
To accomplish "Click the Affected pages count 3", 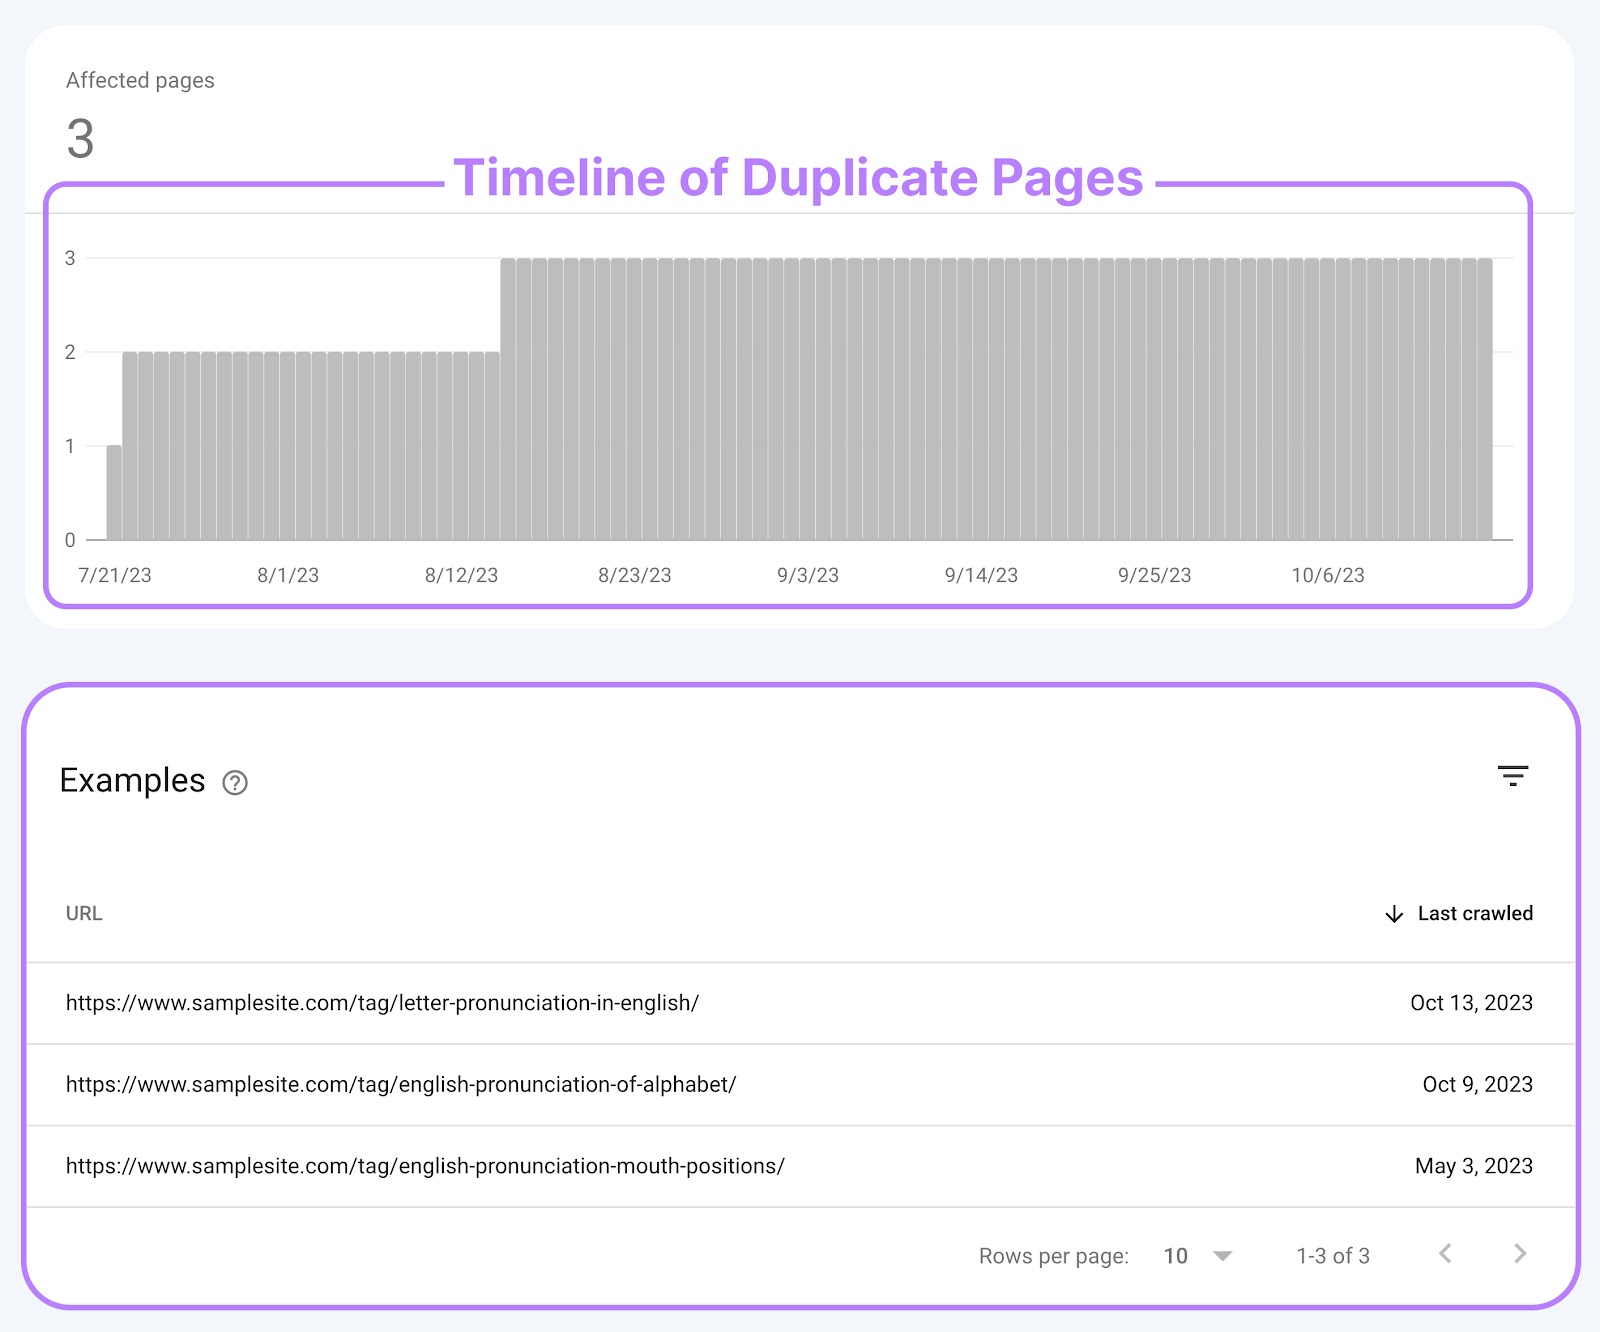I will click(x=80, y=138).
